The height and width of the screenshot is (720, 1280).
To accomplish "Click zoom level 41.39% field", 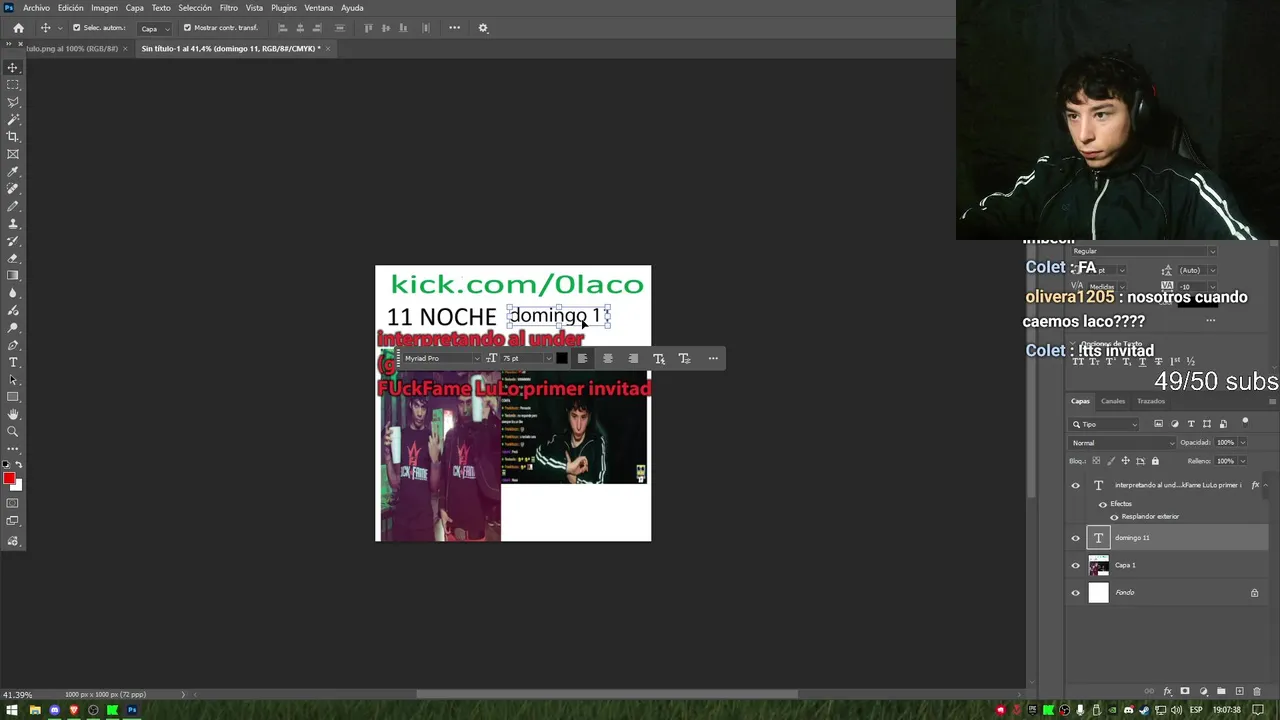I will pyautogui.click(x=18, y=694).
